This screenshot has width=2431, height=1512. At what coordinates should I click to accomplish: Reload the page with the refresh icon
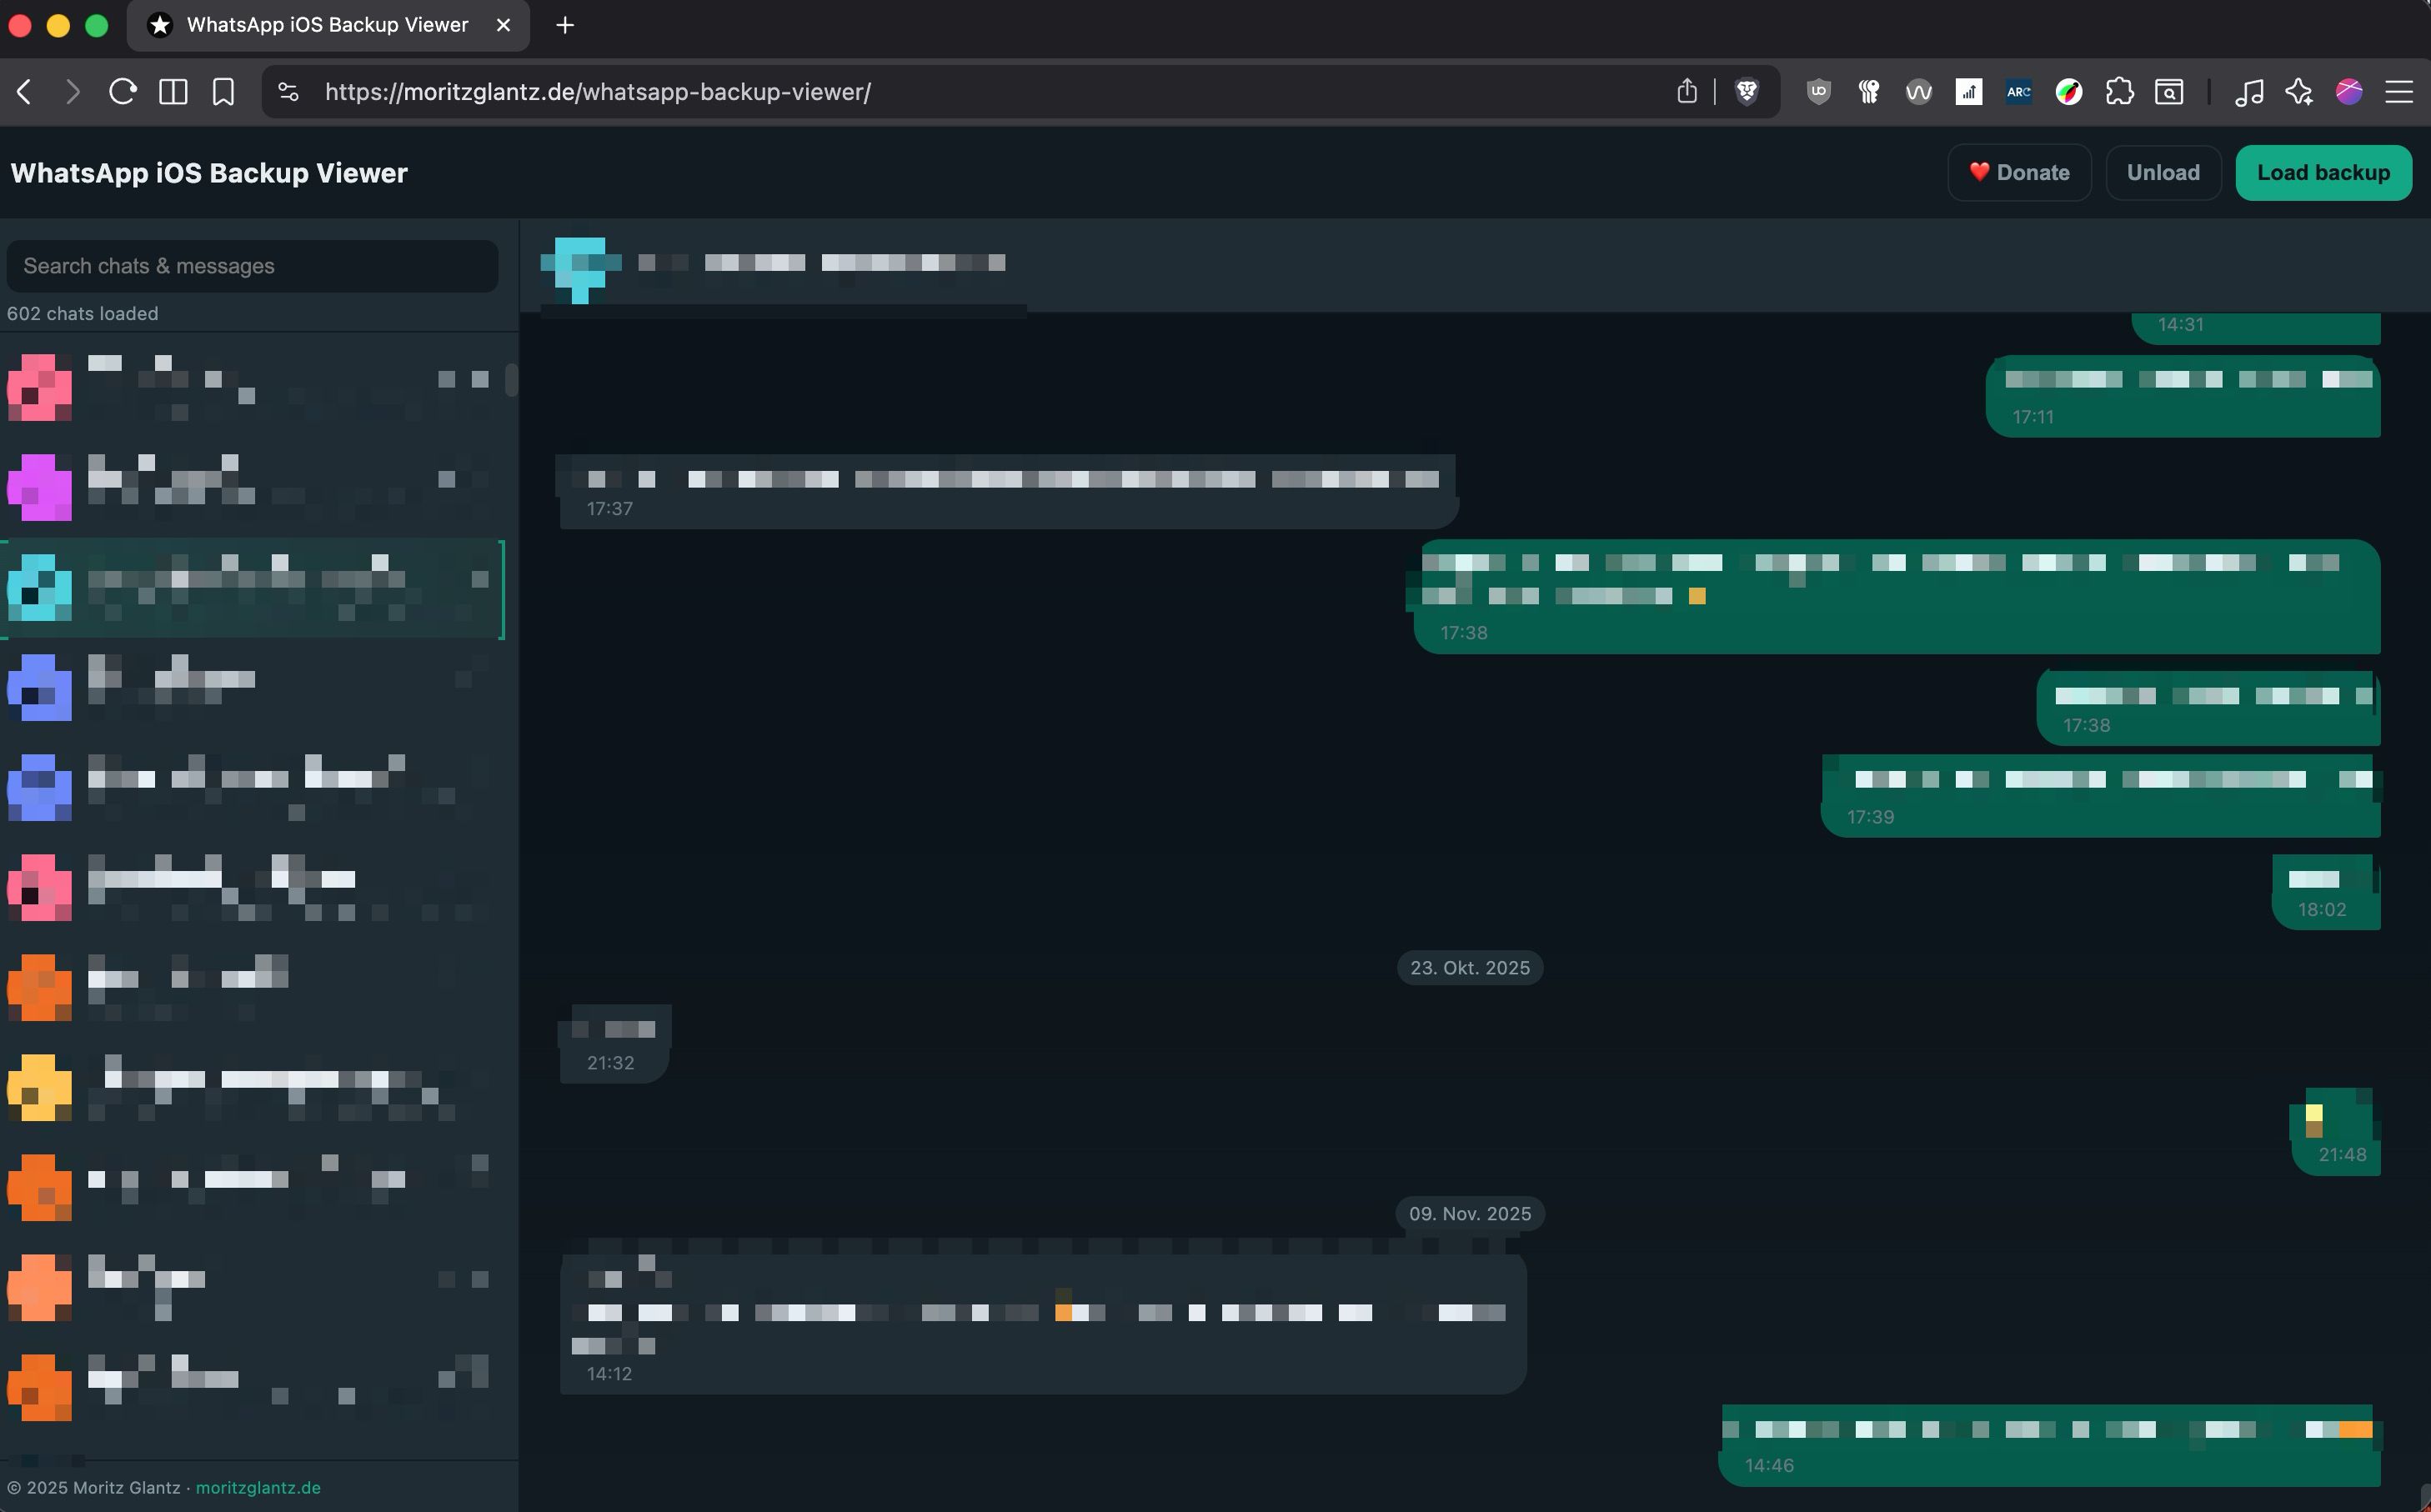coord(123,92)
